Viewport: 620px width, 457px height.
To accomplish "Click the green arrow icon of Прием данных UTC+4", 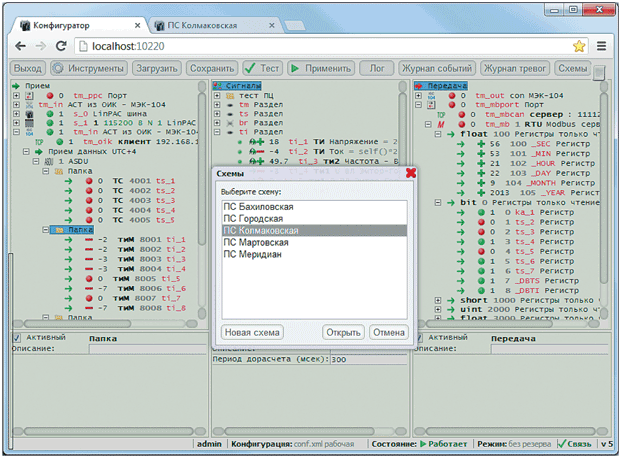I will click(38, 151).
